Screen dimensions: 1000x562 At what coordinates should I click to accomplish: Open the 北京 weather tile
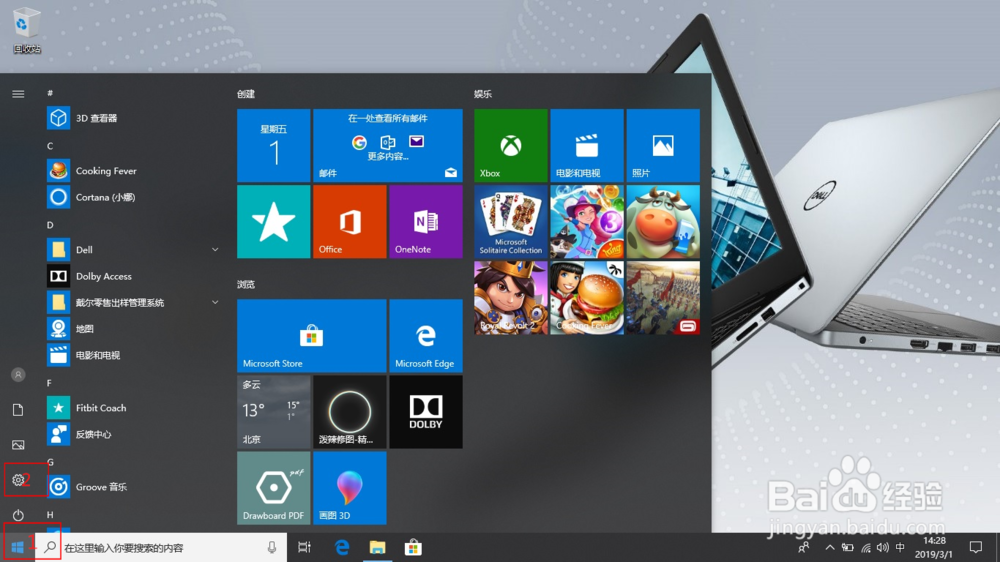point(274,411)
